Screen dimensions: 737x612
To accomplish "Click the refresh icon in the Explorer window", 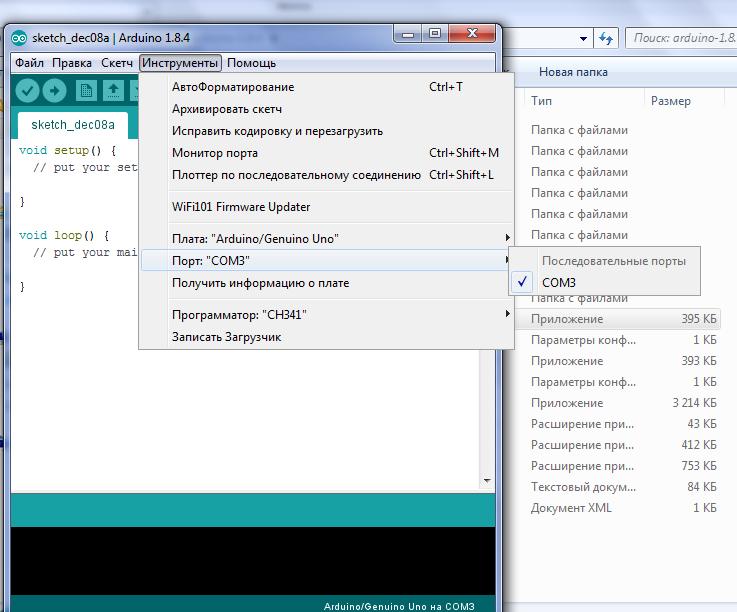I will [x=606, y=38].
